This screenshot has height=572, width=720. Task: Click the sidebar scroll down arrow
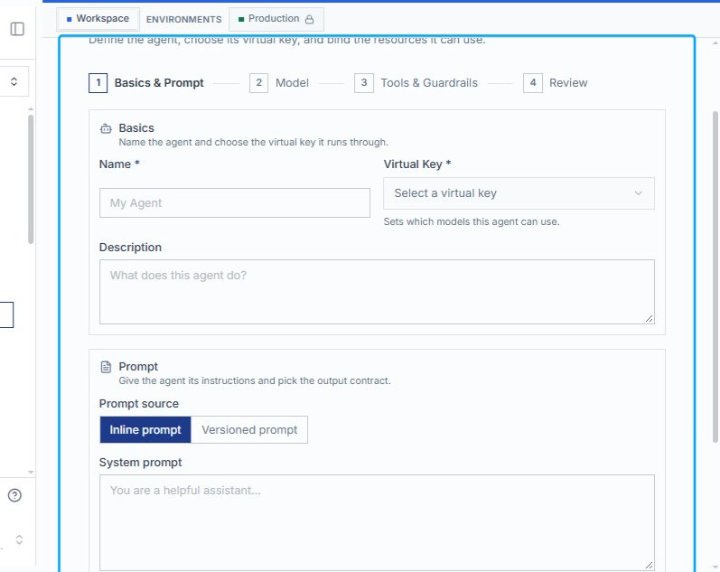tap(31, 472)
